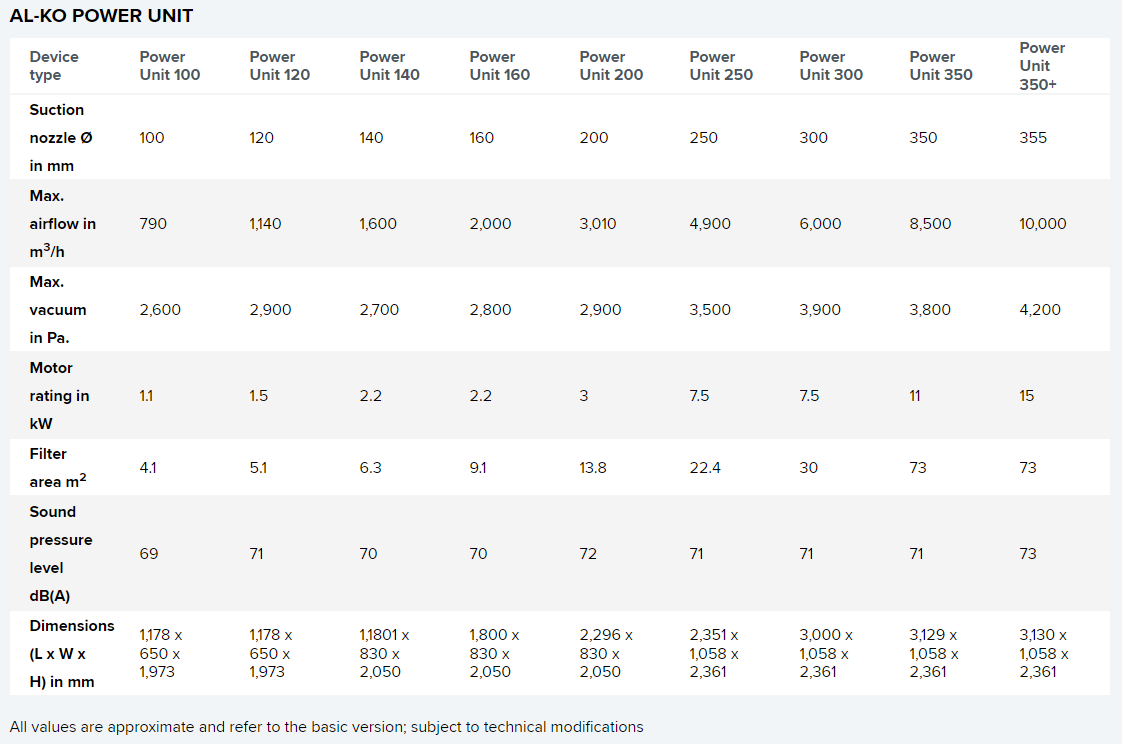The width and height of the screenshot is (1122, 744).
Task: Select the Power Unit 140 column header
Action: 389,66
